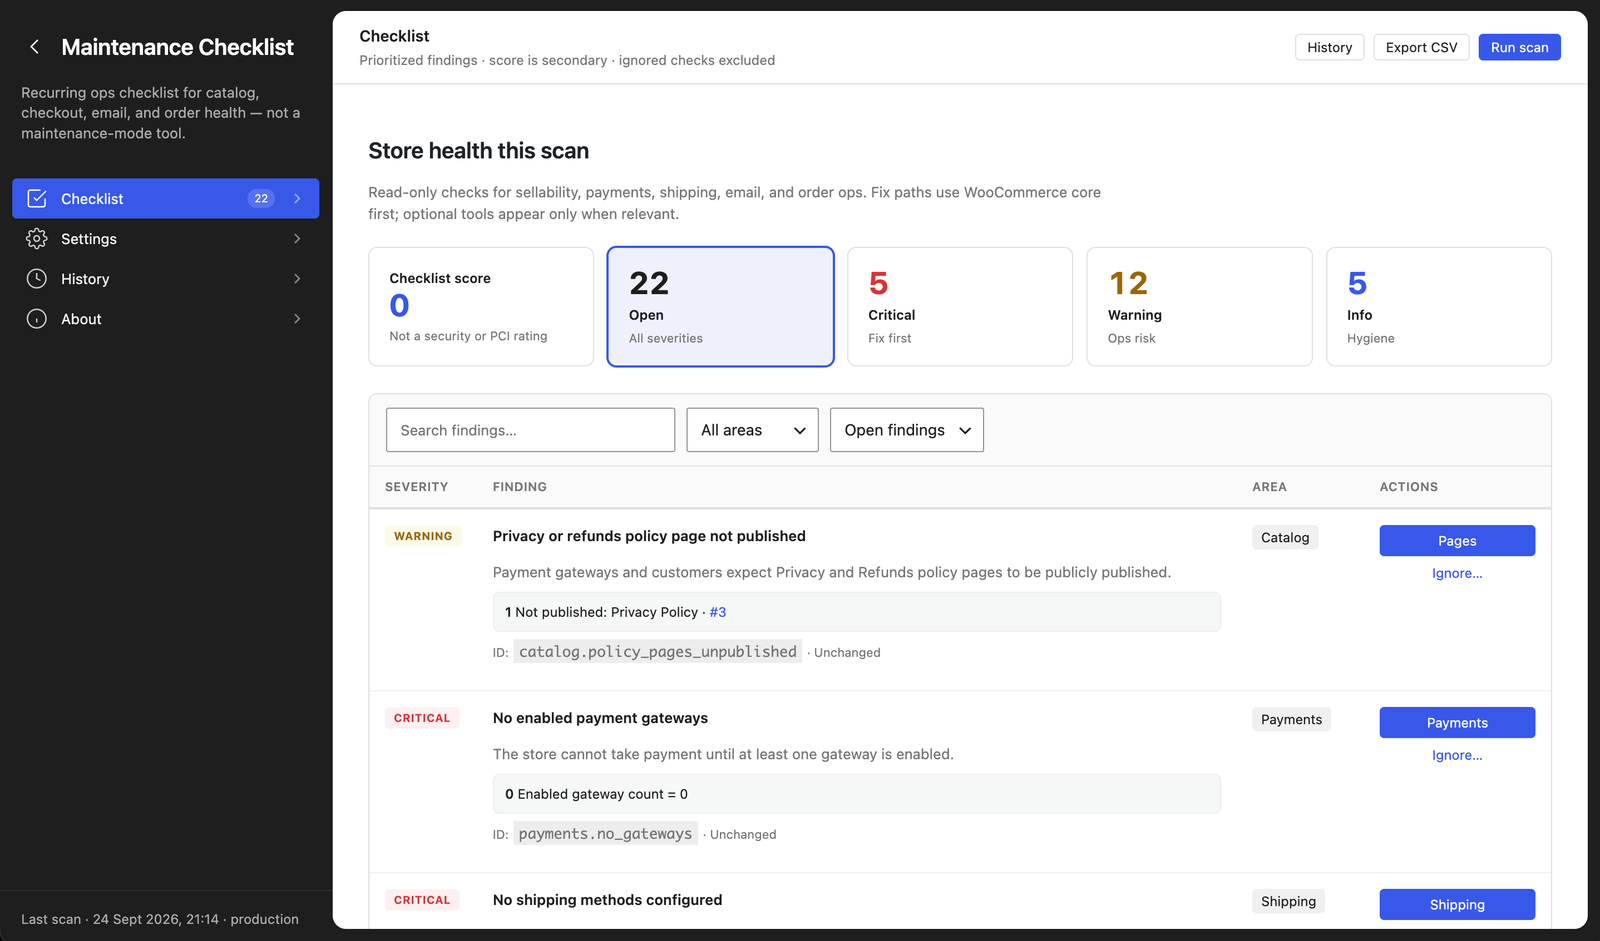Click the Checklist score card
The height and width of the screenshot is (941, 1600).
click(481, 307)
